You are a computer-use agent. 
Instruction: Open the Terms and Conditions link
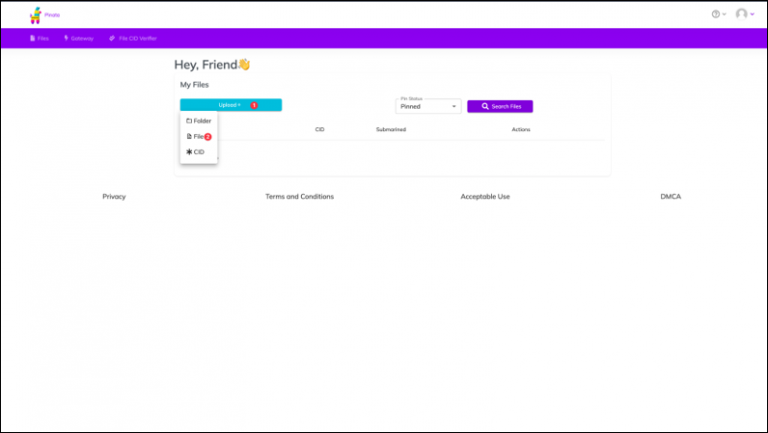coord(299,196)
